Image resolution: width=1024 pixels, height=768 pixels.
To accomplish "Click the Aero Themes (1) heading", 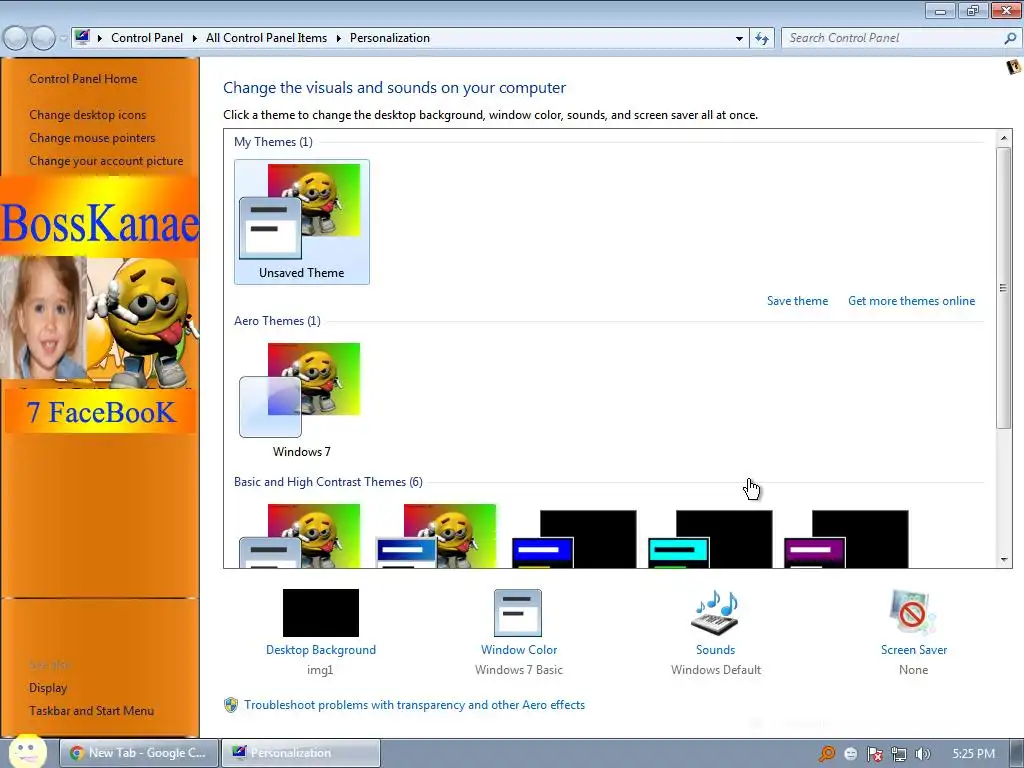I will tap(277, 321).
